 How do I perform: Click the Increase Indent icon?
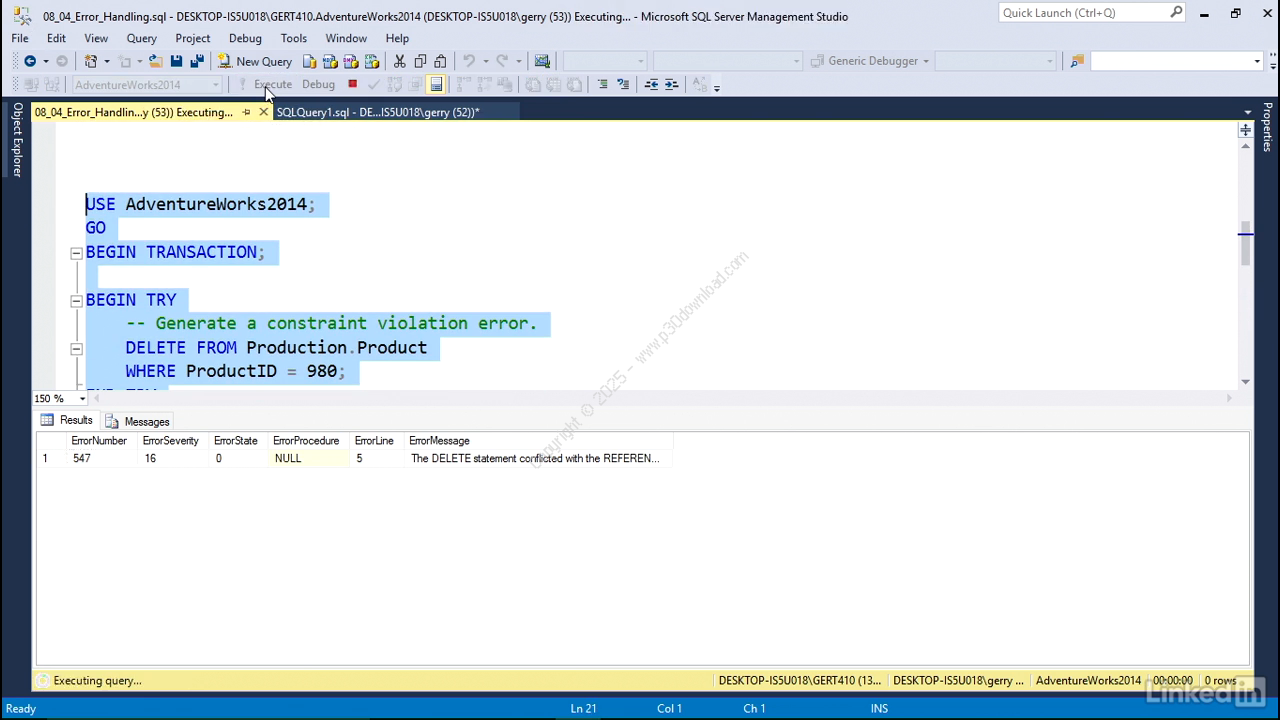pos(672,84)
